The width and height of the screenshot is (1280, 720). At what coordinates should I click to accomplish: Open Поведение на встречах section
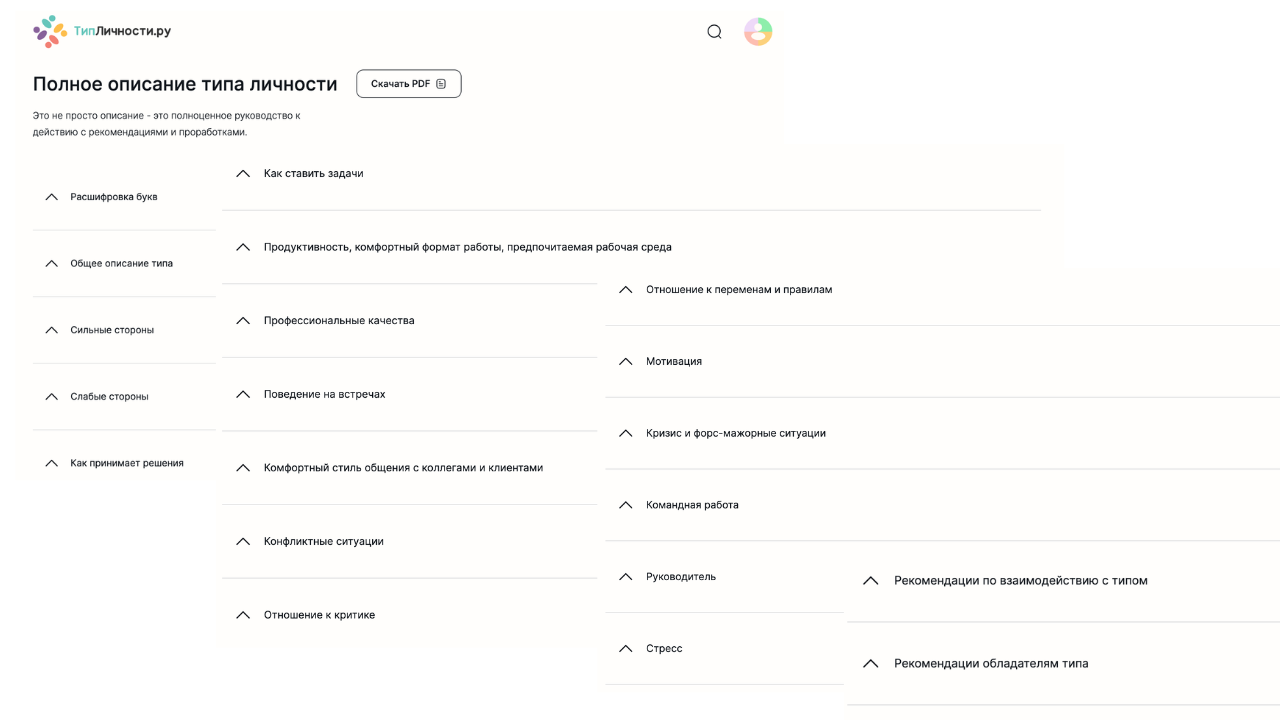point(324,395)
